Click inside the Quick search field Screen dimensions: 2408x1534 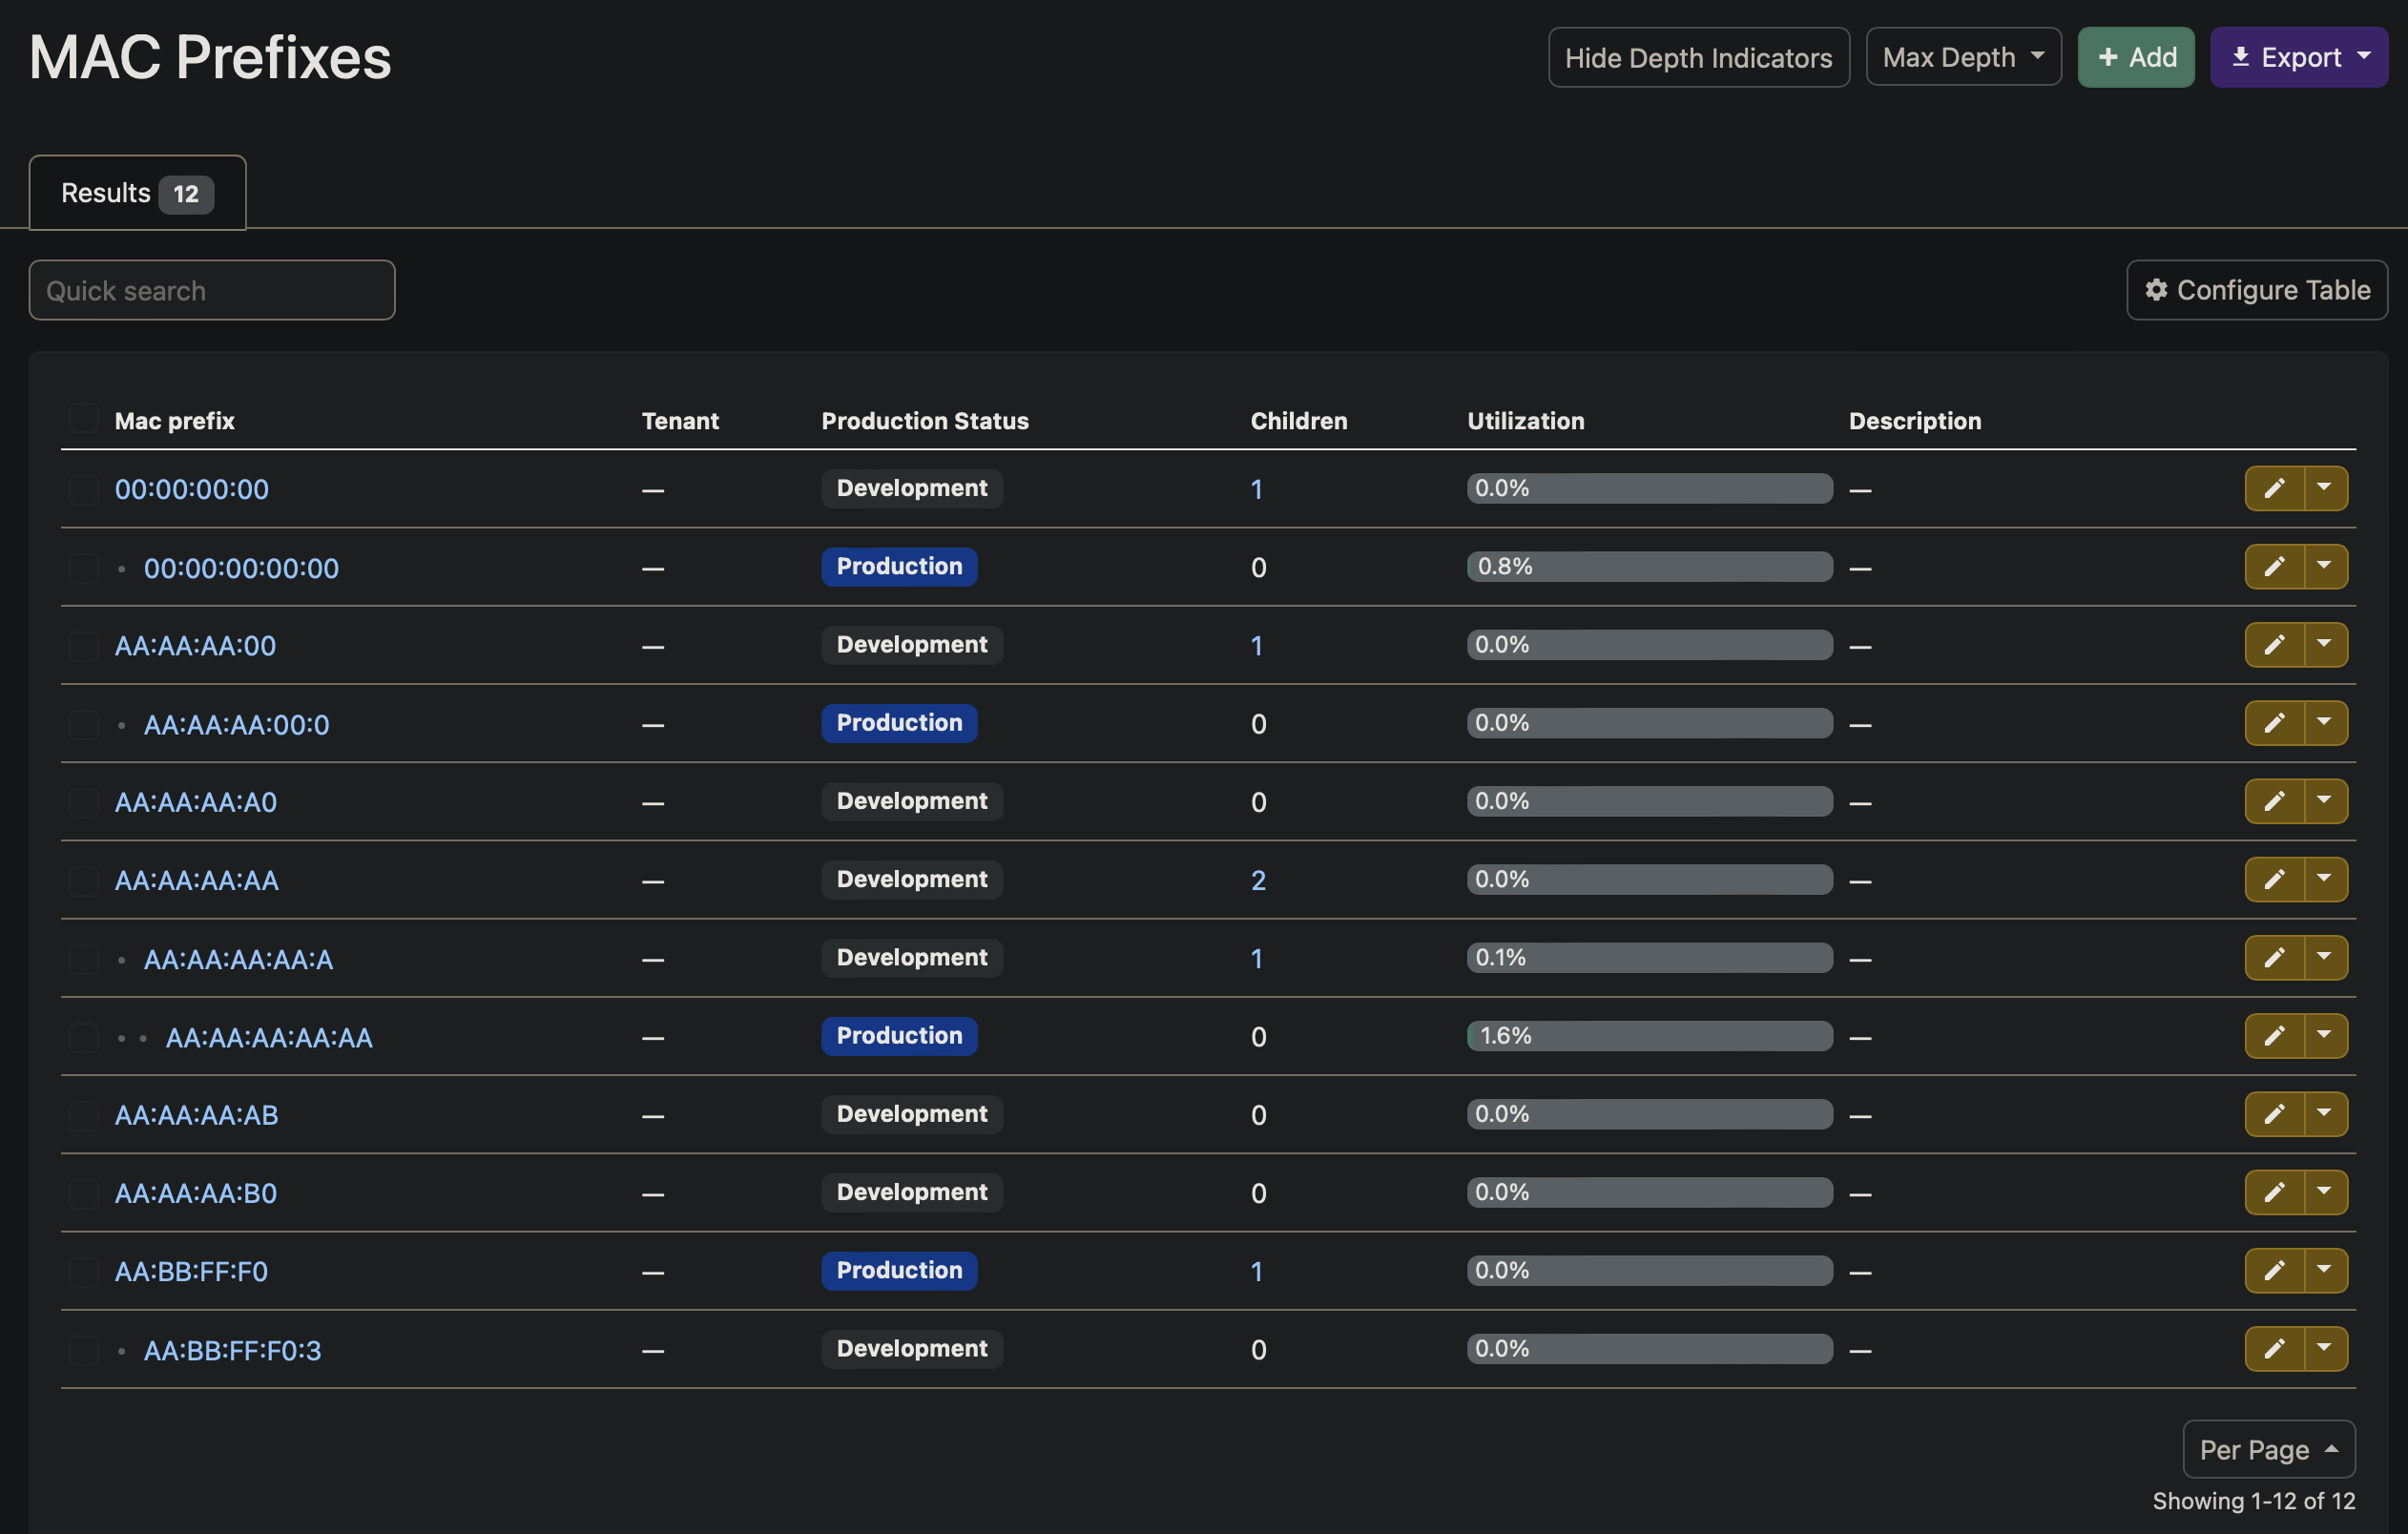(x=211, y=290)
